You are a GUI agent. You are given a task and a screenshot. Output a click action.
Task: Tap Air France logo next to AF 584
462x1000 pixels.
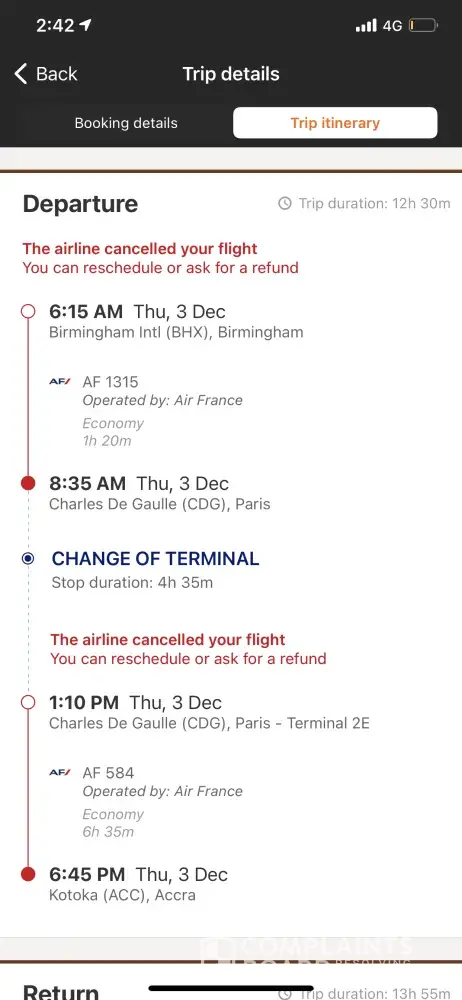(x=60, y=773)
